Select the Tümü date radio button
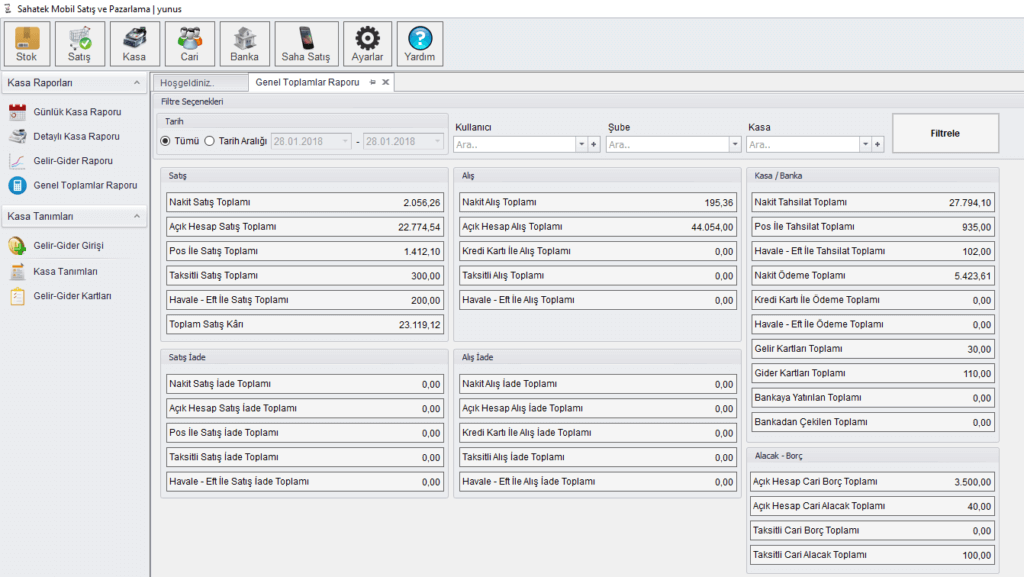1024x577 pixels. tap(166, 141)
